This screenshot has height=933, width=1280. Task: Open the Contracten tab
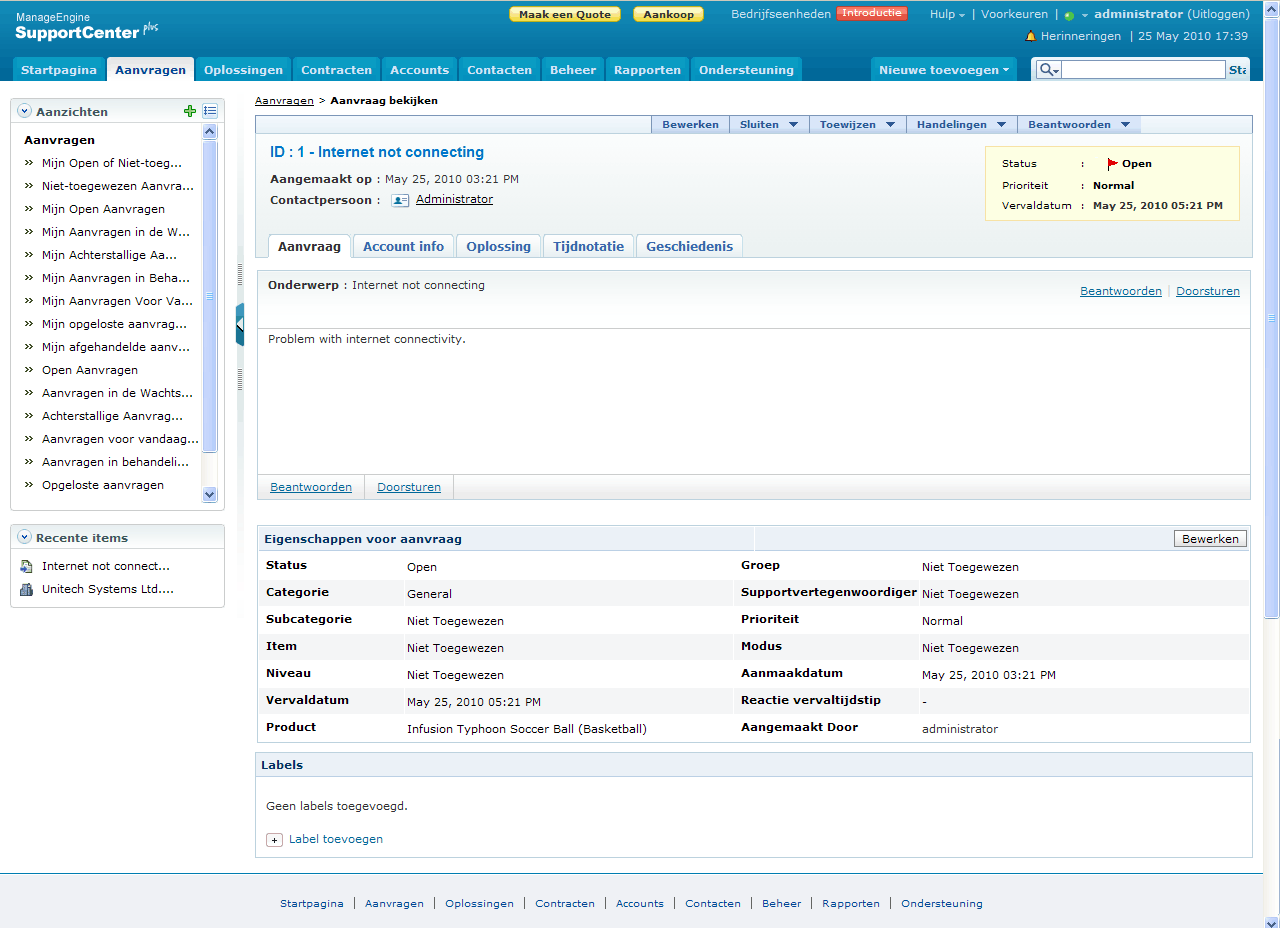click(x=337, y=70)
